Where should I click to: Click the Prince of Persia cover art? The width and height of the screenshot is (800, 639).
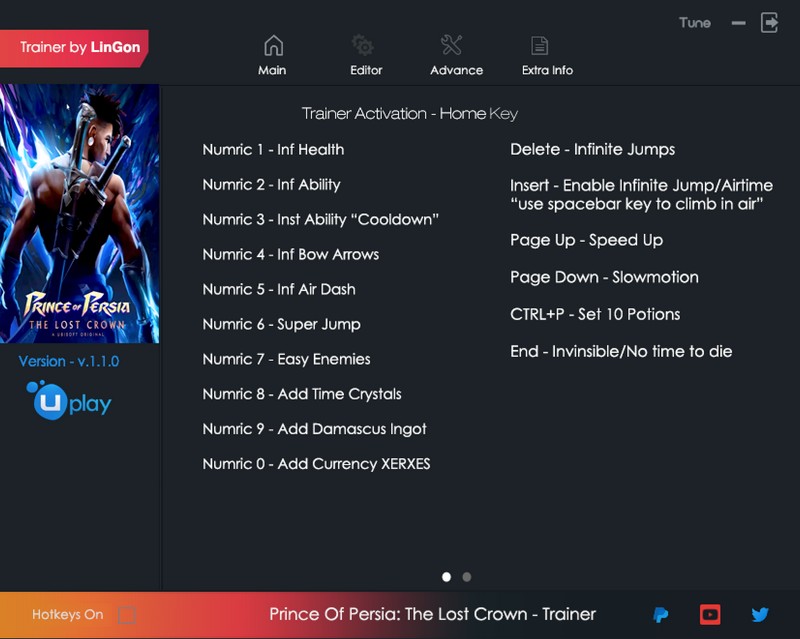(x=80, y=213)
